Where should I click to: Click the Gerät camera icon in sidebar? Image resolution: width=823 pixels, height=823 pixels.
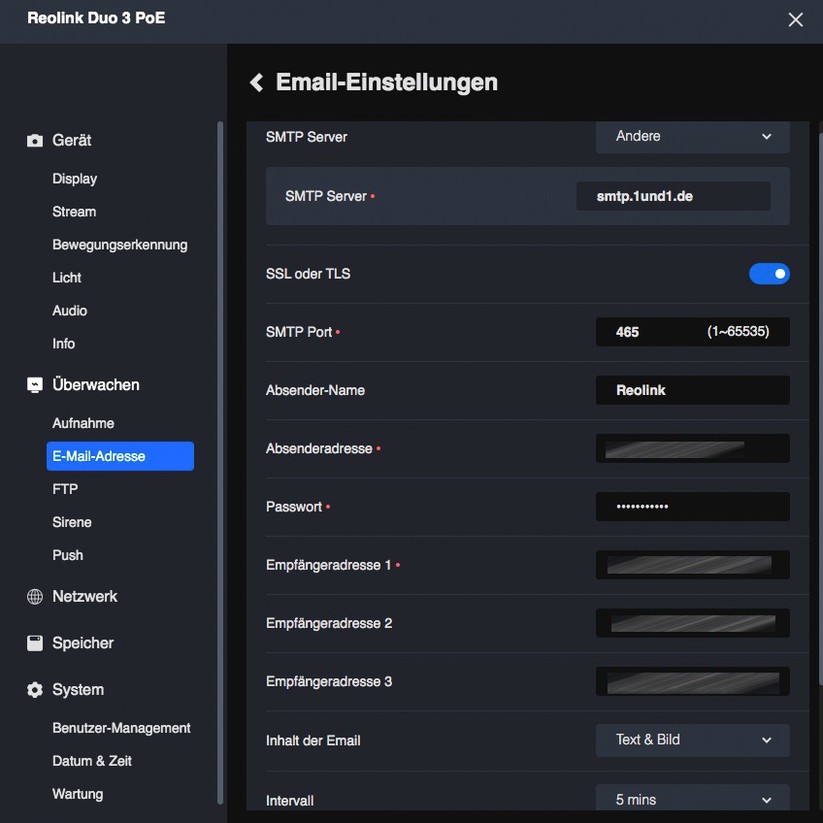coord(33,140)
